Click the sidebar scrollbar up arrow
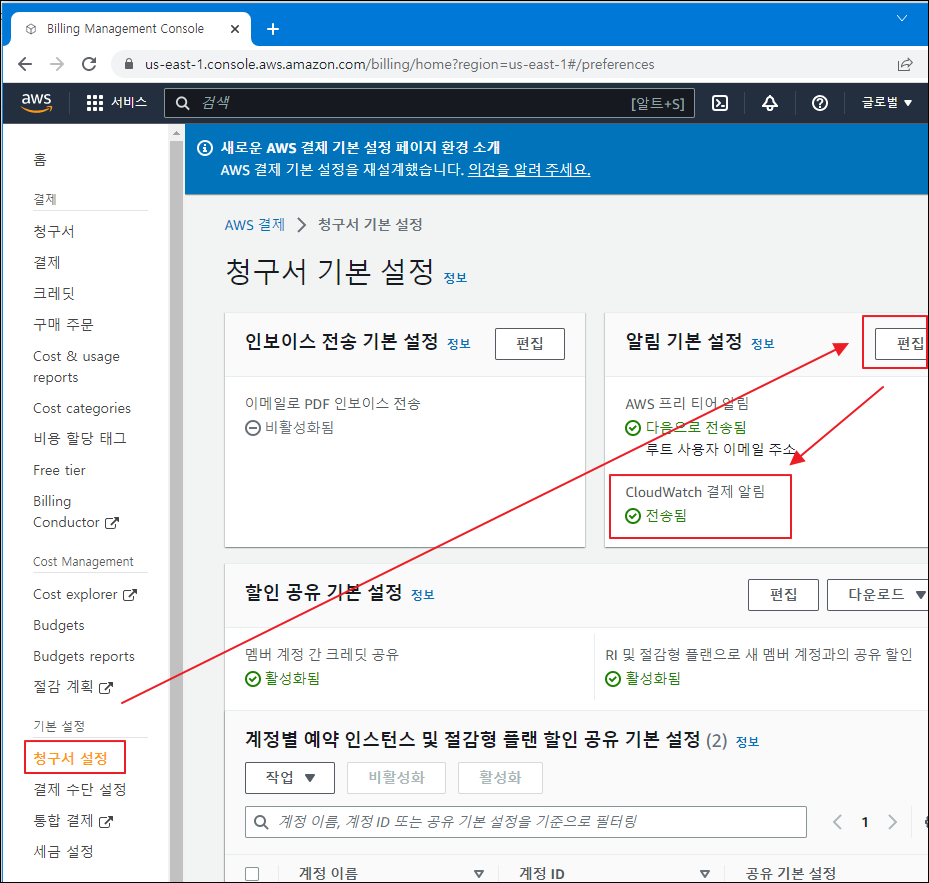This screenshot has width=929, height=883. (177, 133)
